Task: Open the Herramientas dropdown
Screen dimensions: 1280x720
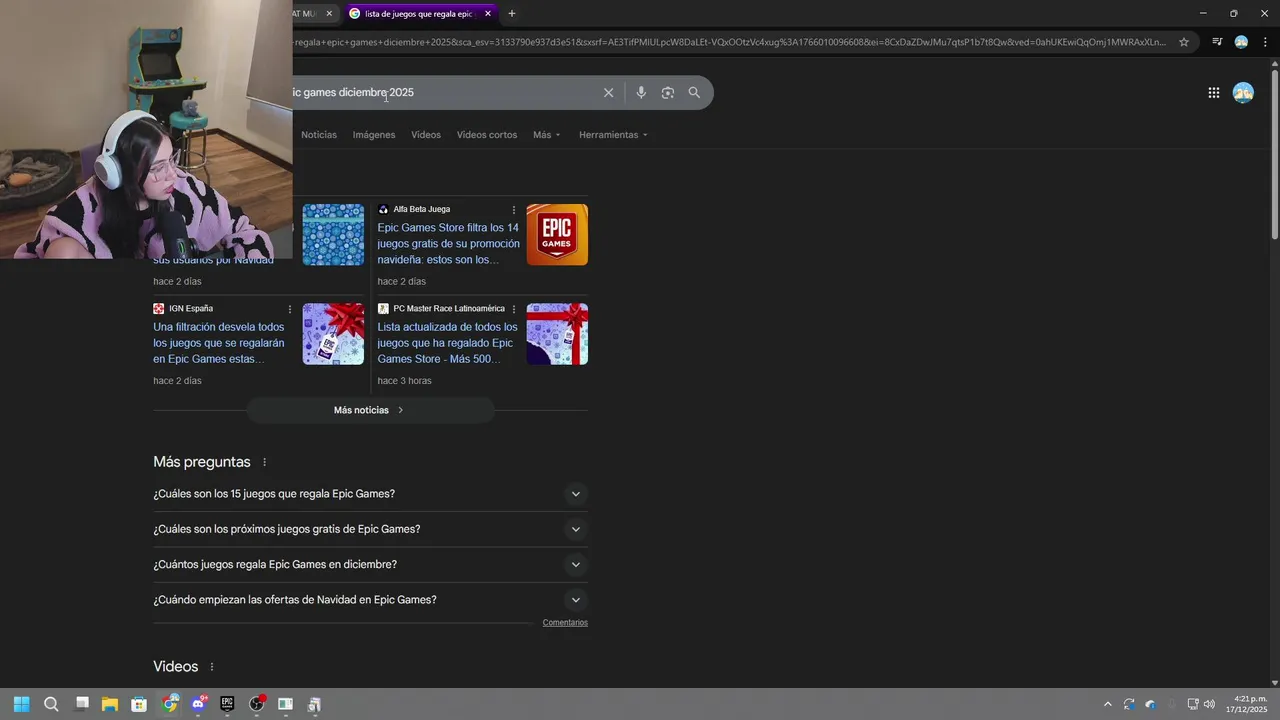Action: pos(613,135)
